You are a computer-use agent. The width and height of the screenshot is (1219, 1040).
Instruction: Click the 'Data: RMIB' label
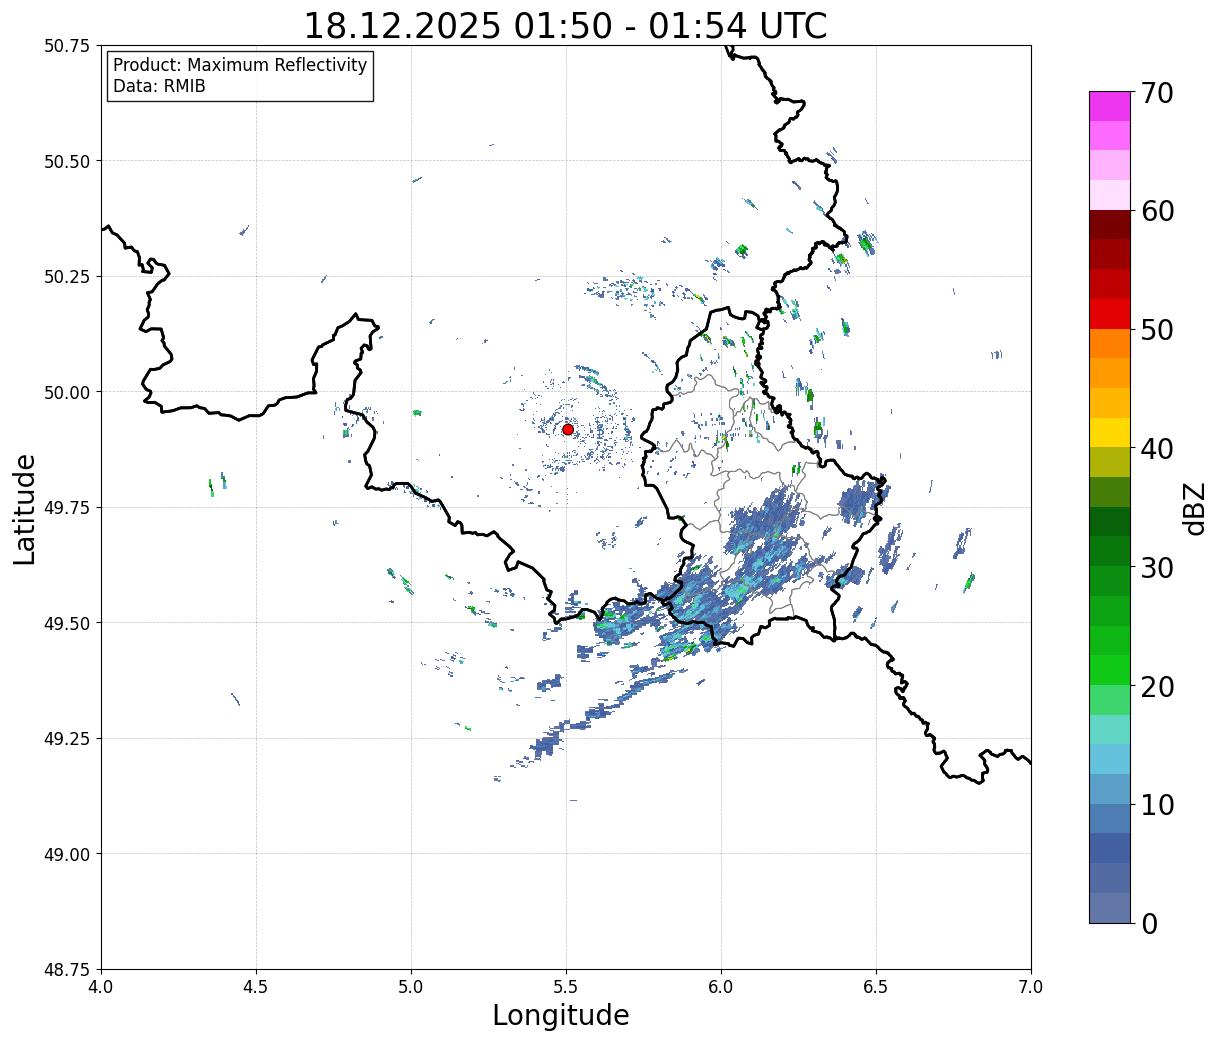coord(159,86)
